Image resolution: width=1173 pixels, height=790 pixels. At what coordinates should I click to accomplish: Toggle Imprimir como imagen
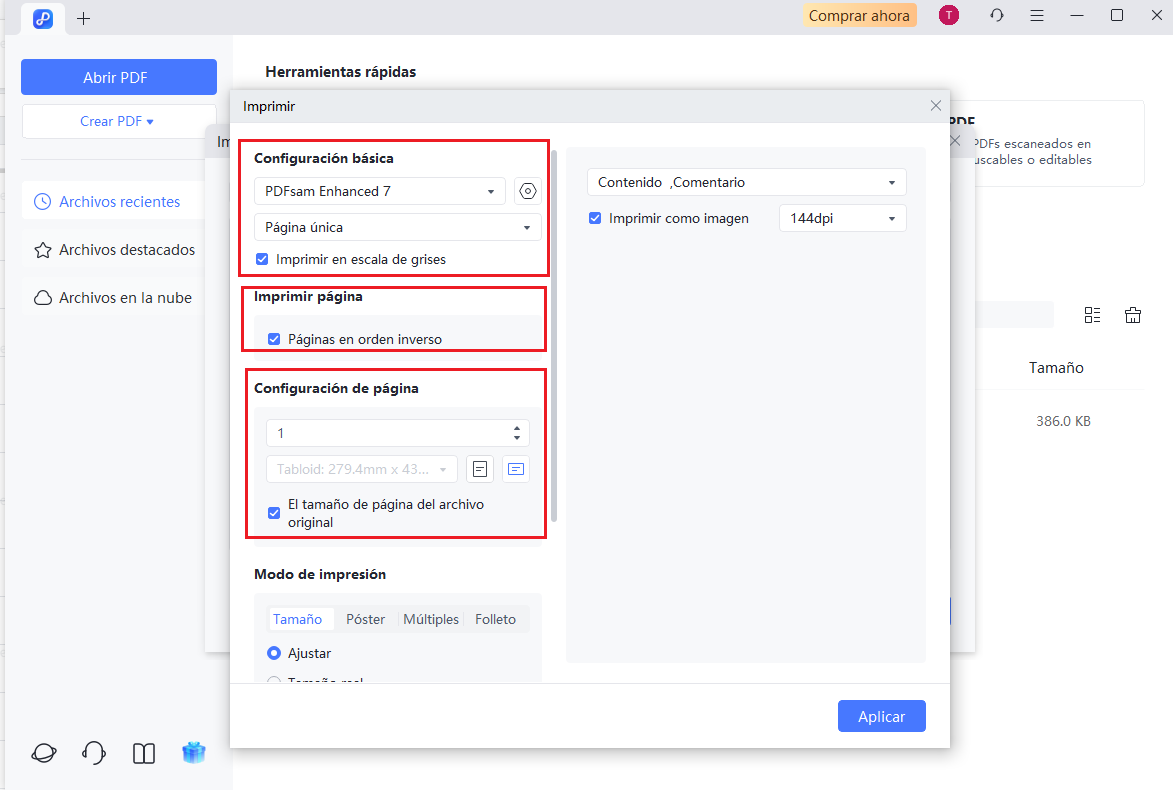coord(595,217)
